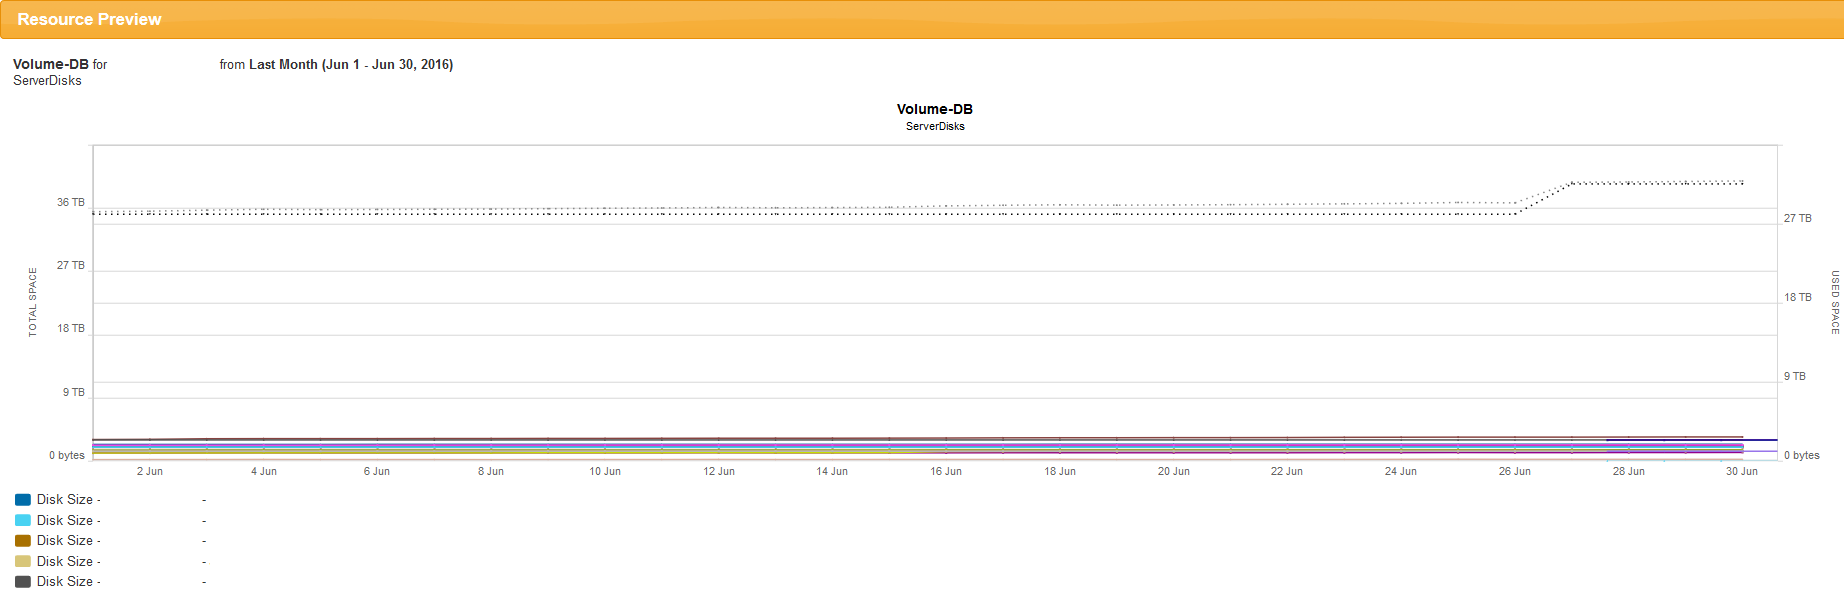Click the Disk Size label beside dark blue swatch
Screen dimensions: 1844x592
[x=69, y=500]
